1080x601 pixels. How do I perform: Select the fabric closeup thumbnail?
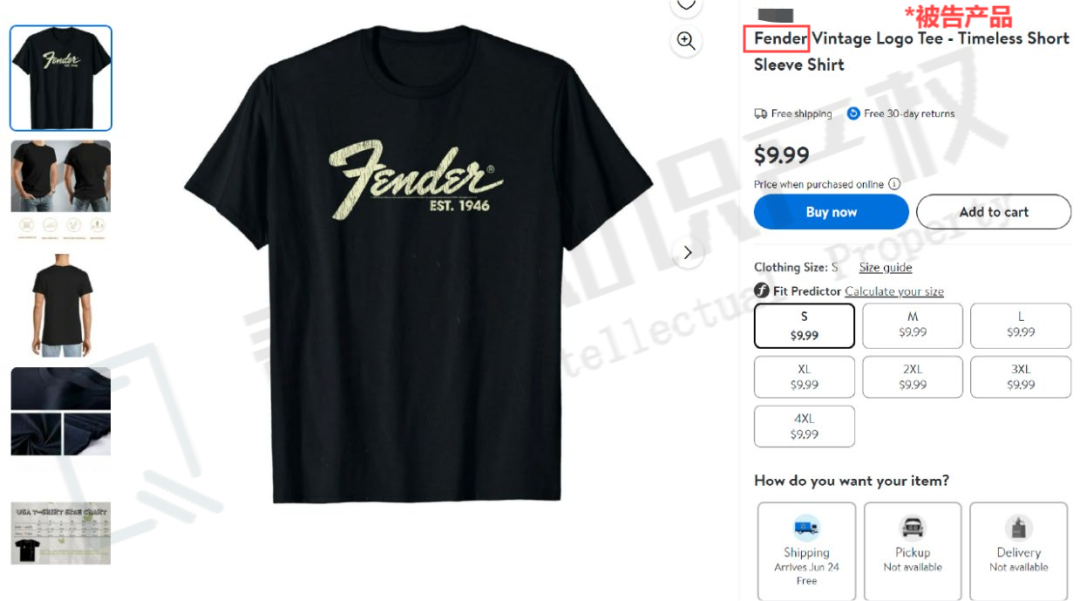(61, 411)
